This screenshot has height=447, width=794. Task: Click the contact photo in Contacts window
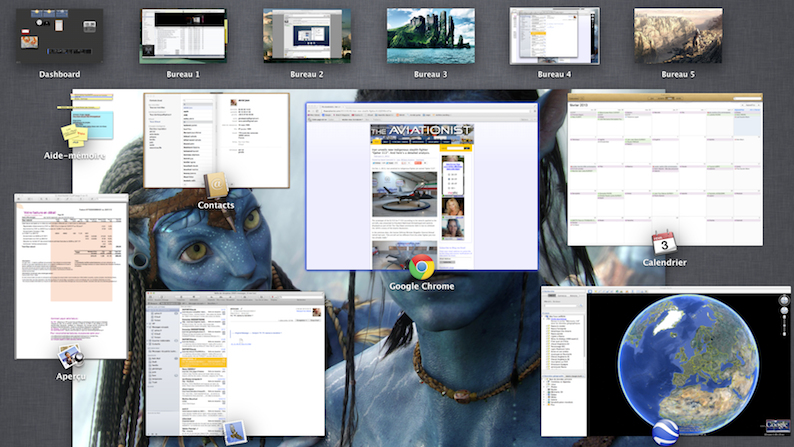233,102
